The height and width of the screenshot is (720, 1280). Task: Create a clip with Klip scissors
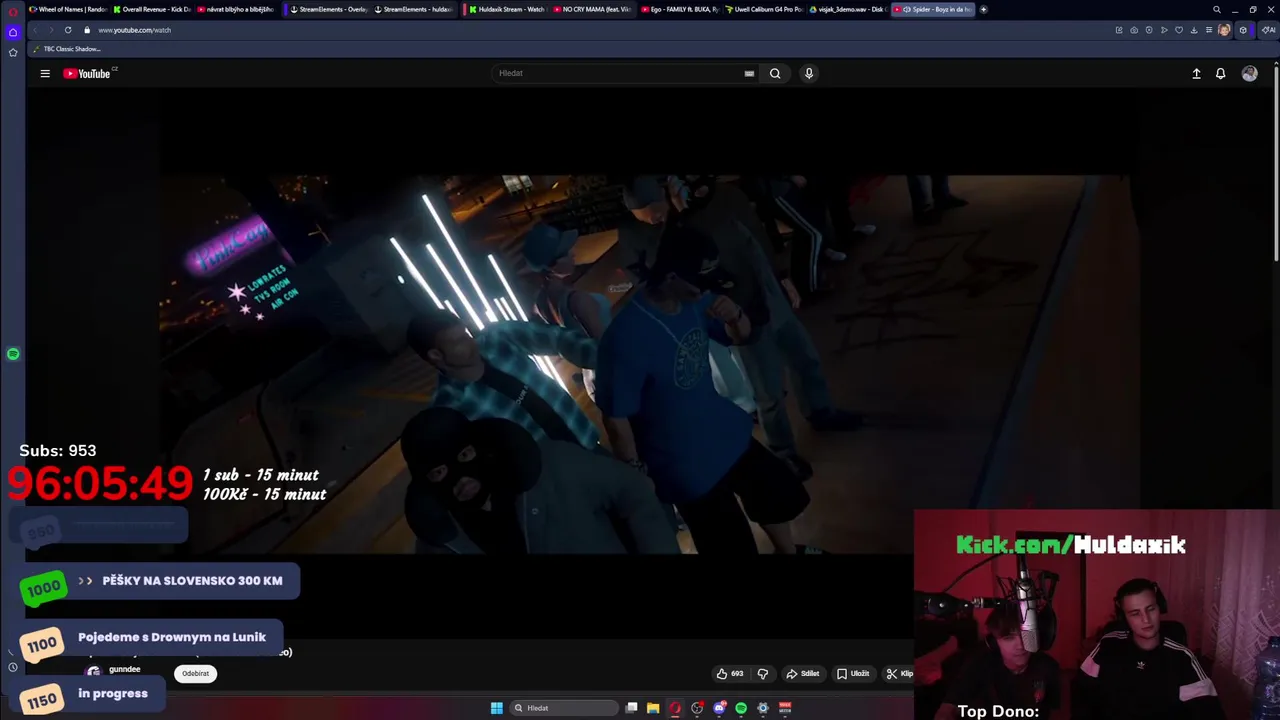pos(899,673)
